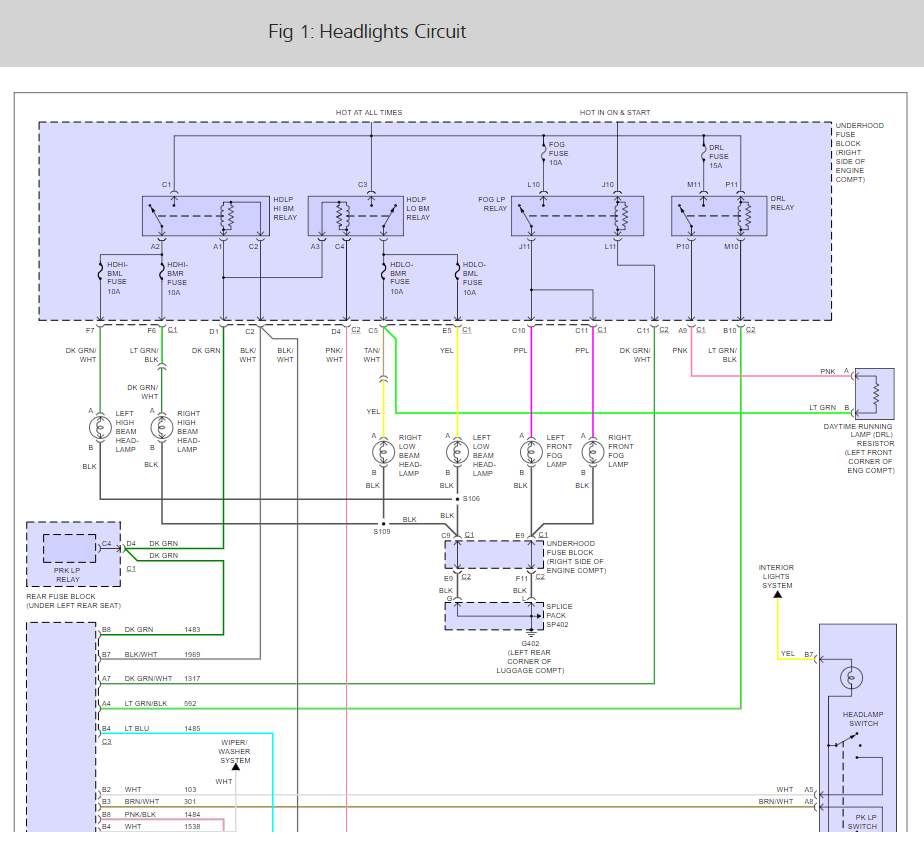Viewport: 924px width, 847px height.
Task: Click the 'RIGHT FRONT FOG LAMP' label
Action: [x=621, y=451]
